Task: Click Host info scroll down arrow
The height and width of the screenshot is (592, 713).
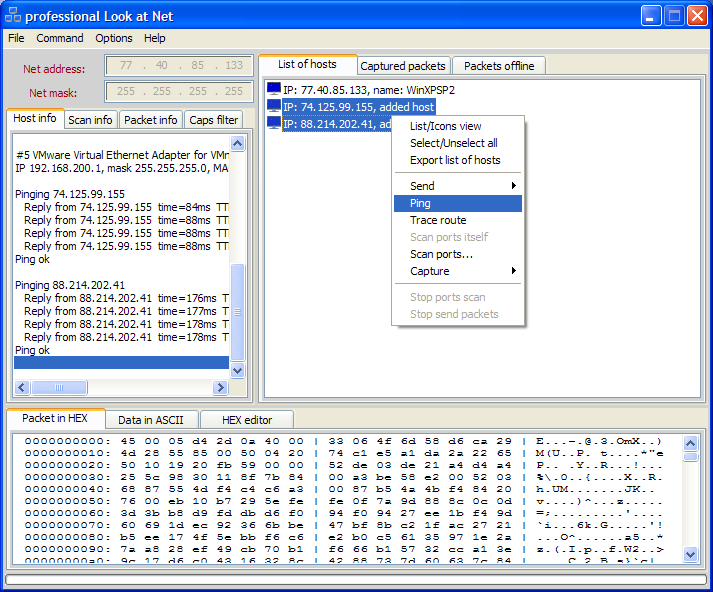Action: pyautogui.click(x=237, y=370)
